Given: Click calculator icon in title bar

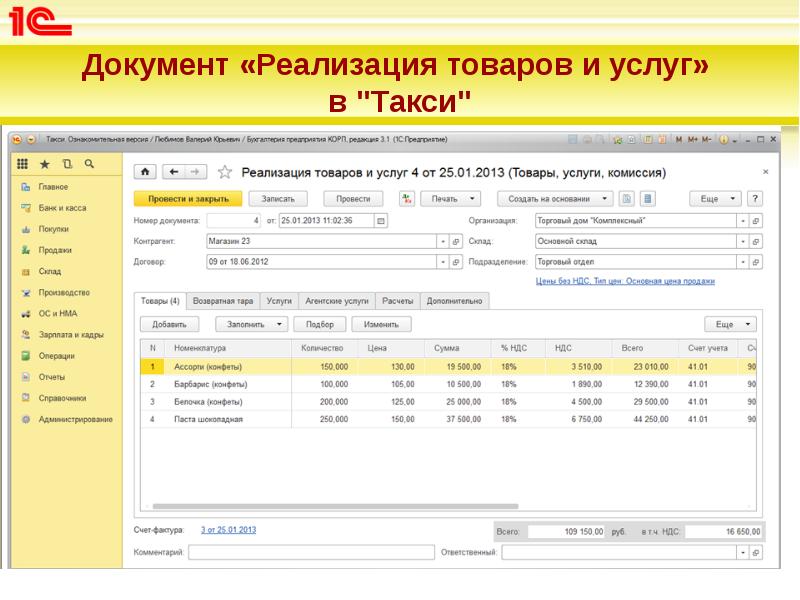Looking at the screenshot, I should tap(647, 139).
